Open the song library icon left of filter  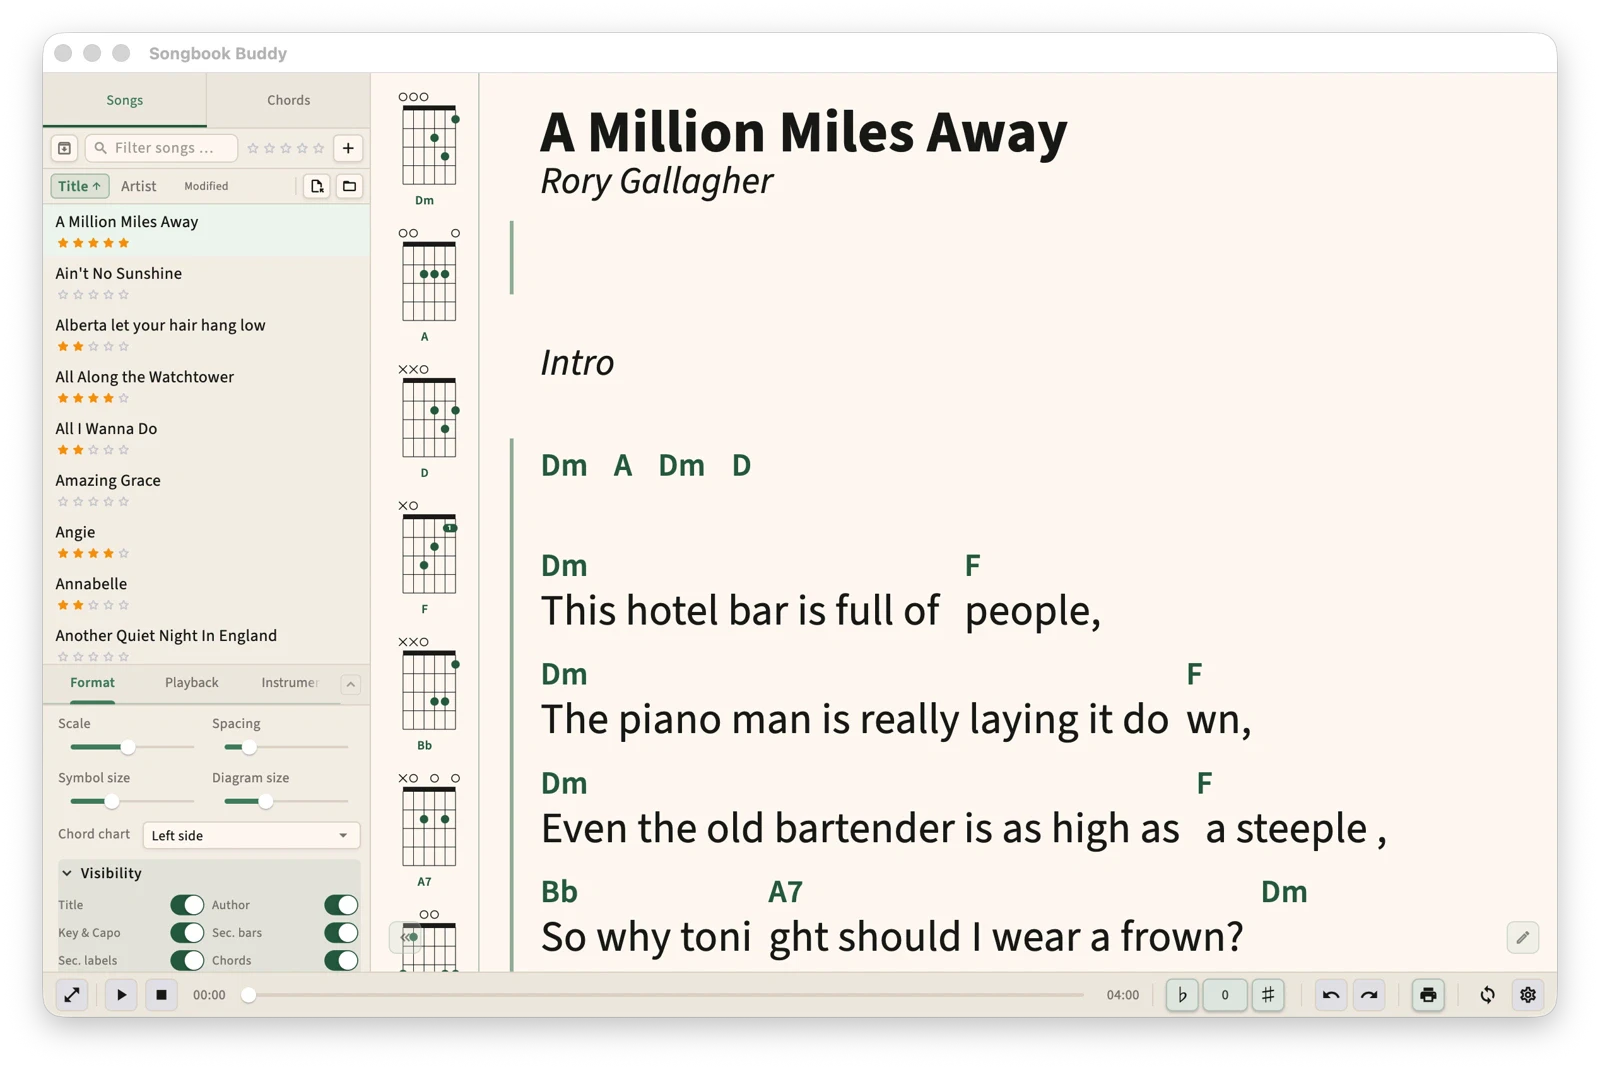coord(64,148)
